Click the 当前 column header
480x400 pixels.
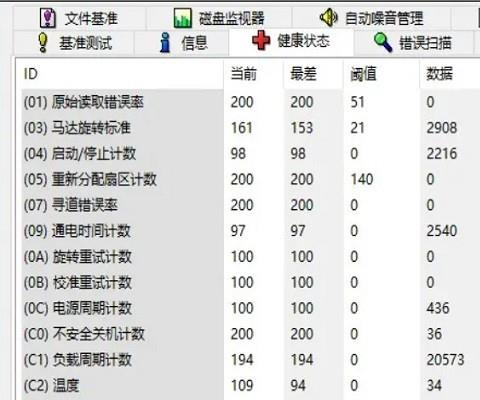click(253, 74)
